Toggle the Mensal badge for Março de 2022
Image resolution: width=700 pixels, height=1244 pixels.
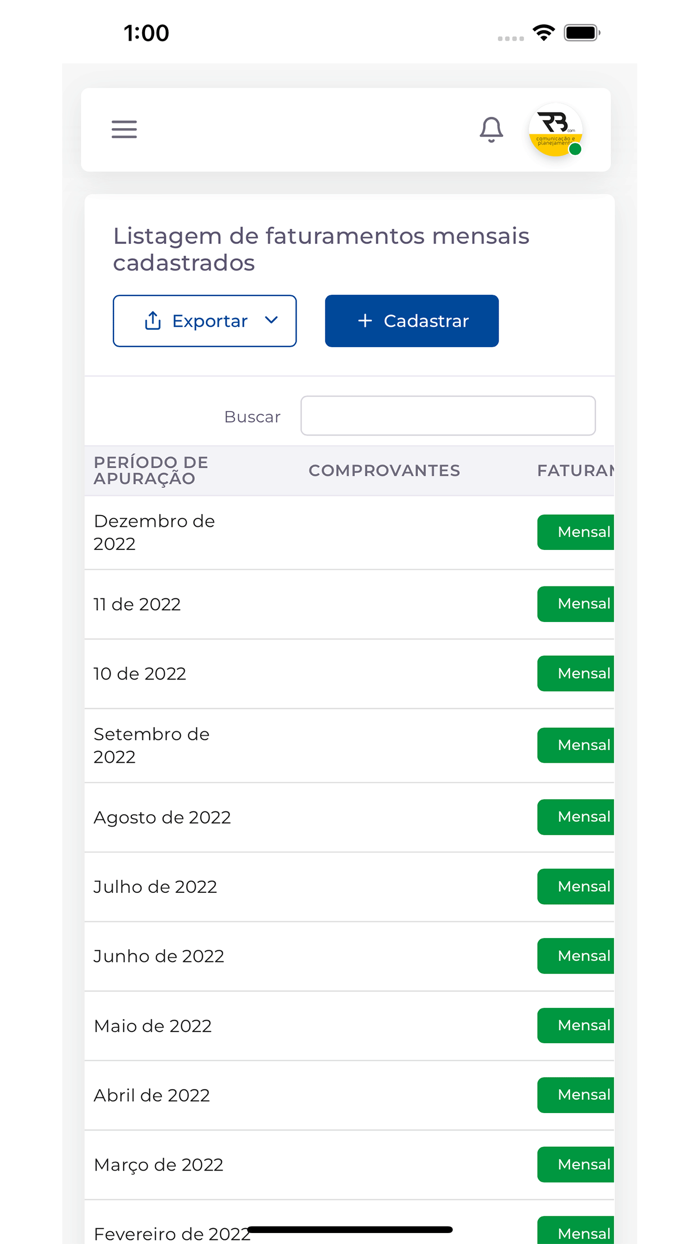[580, 1164]
